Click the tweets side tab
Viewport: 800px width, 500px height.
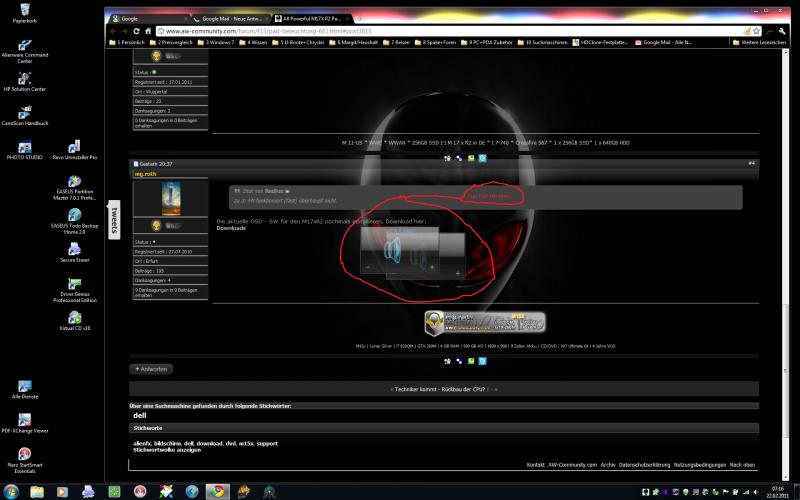114,220
